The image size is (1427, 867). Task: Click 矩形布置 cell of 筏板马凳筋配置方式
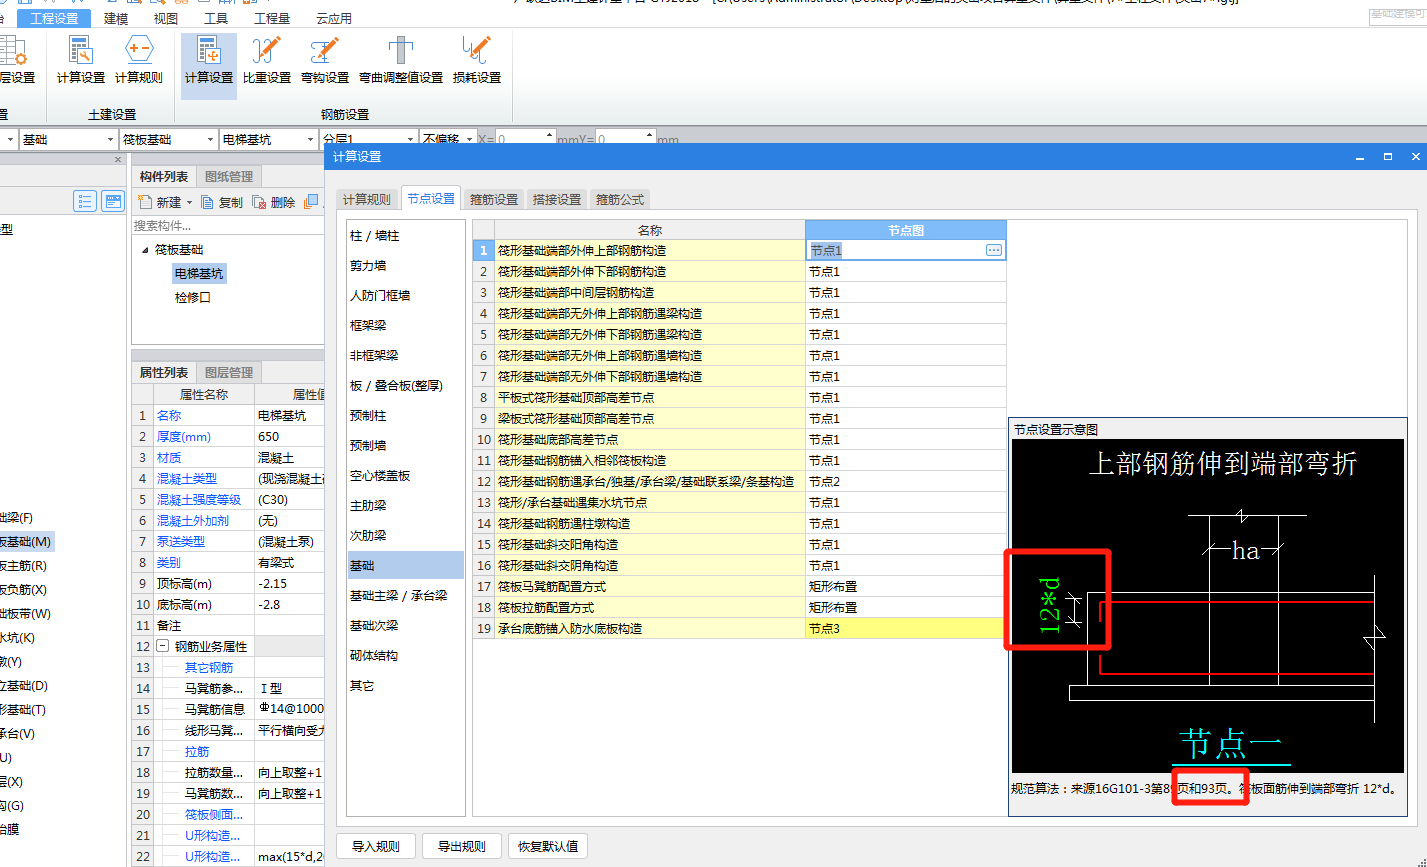point(905,586)
